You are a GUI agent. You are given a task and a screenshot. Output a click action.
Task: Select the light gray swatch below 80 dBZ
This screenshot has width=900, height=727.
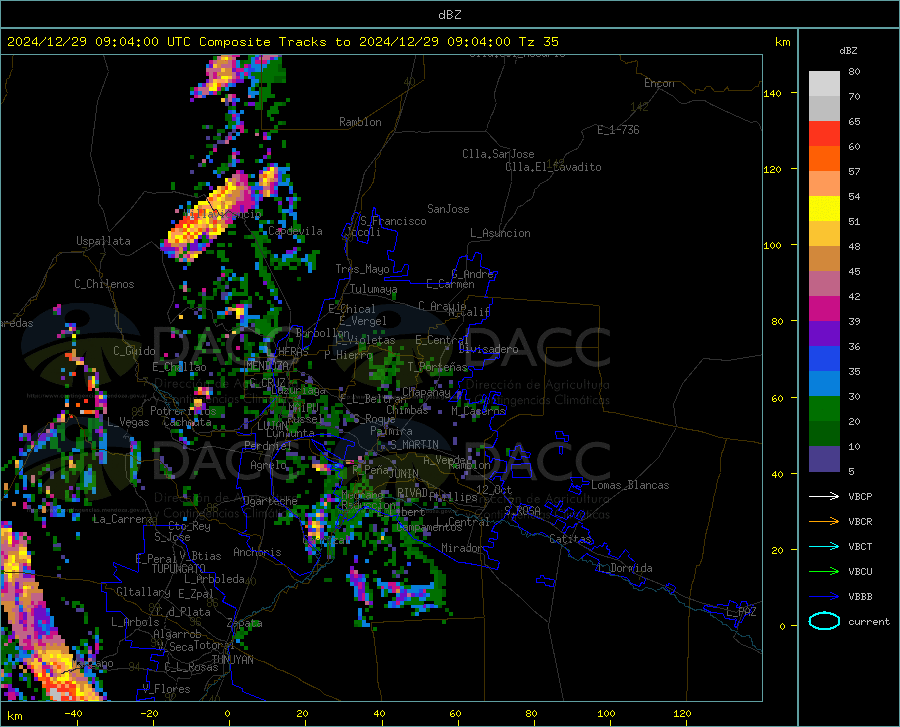point(824,84)
